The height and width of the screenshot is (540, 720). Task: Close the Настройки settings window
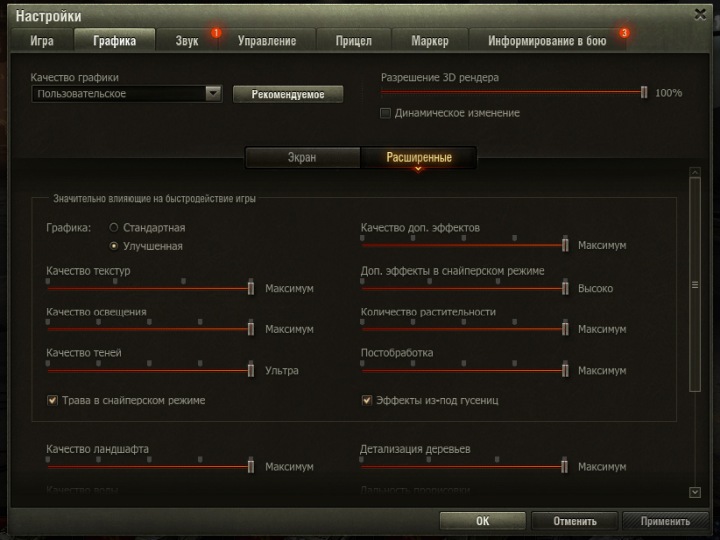[700, 14]
